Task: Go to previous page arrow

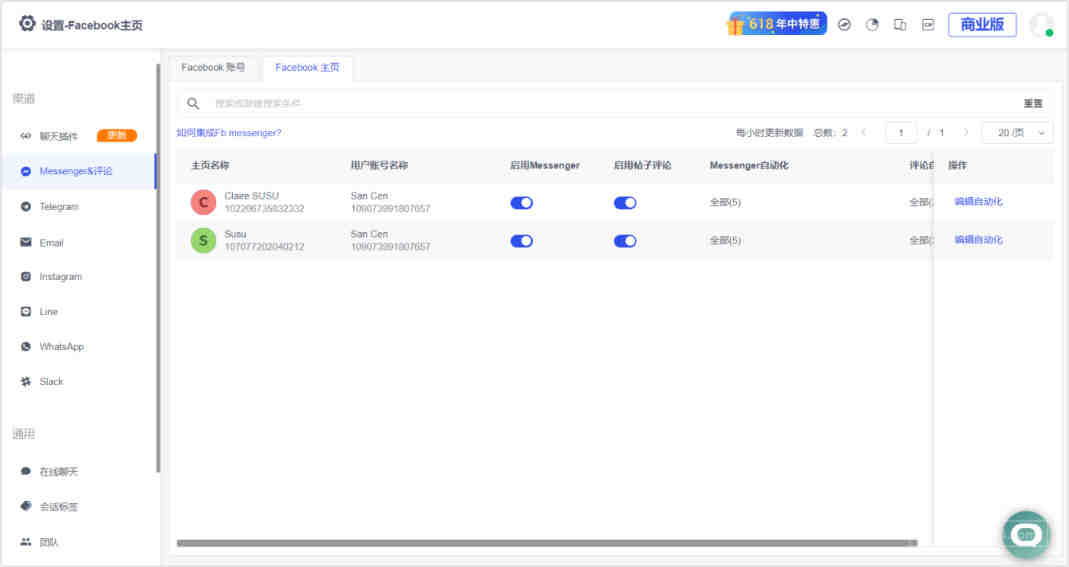Action: click(x=864, y=132)
